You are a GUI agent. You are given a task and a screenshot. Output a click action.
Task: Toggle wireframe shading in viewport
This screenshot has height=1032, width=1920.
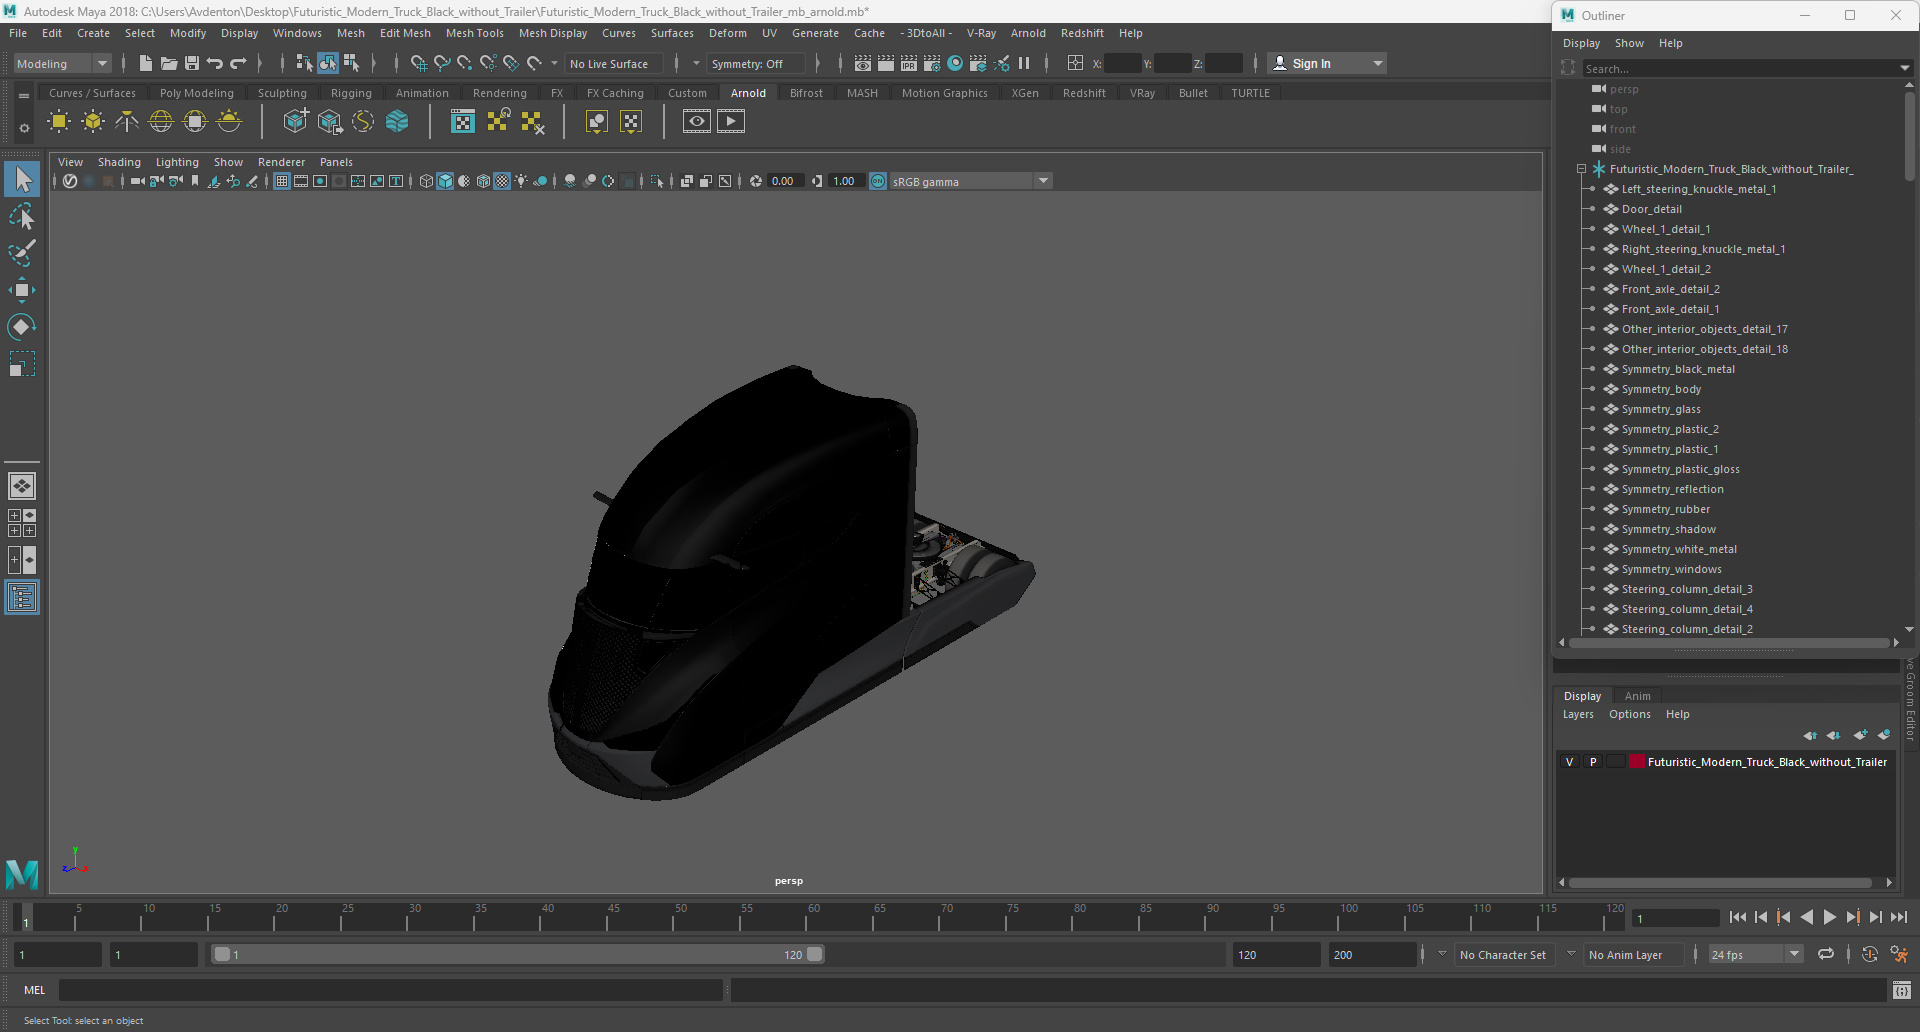tap(427, 181)
